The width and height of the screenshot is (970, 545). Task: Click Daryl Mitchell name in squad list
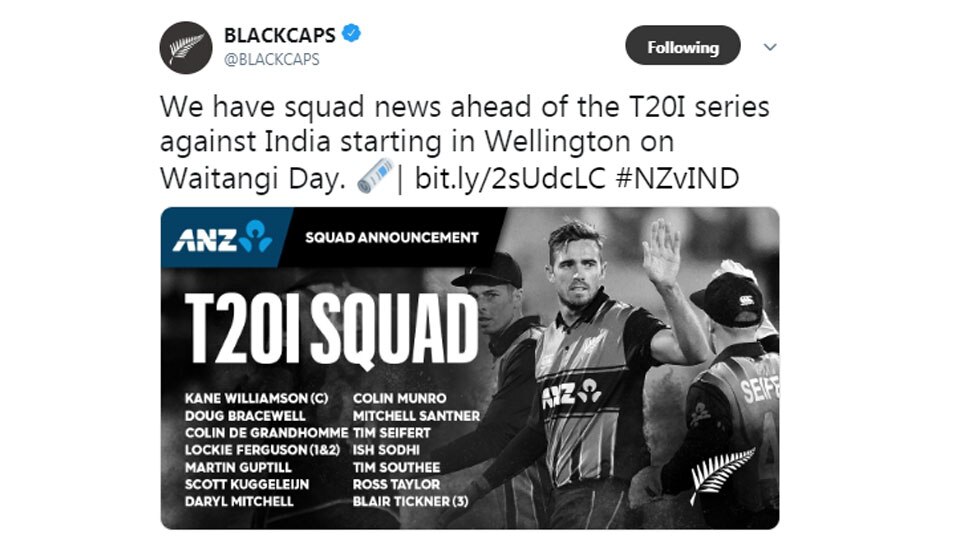(239, 501)
